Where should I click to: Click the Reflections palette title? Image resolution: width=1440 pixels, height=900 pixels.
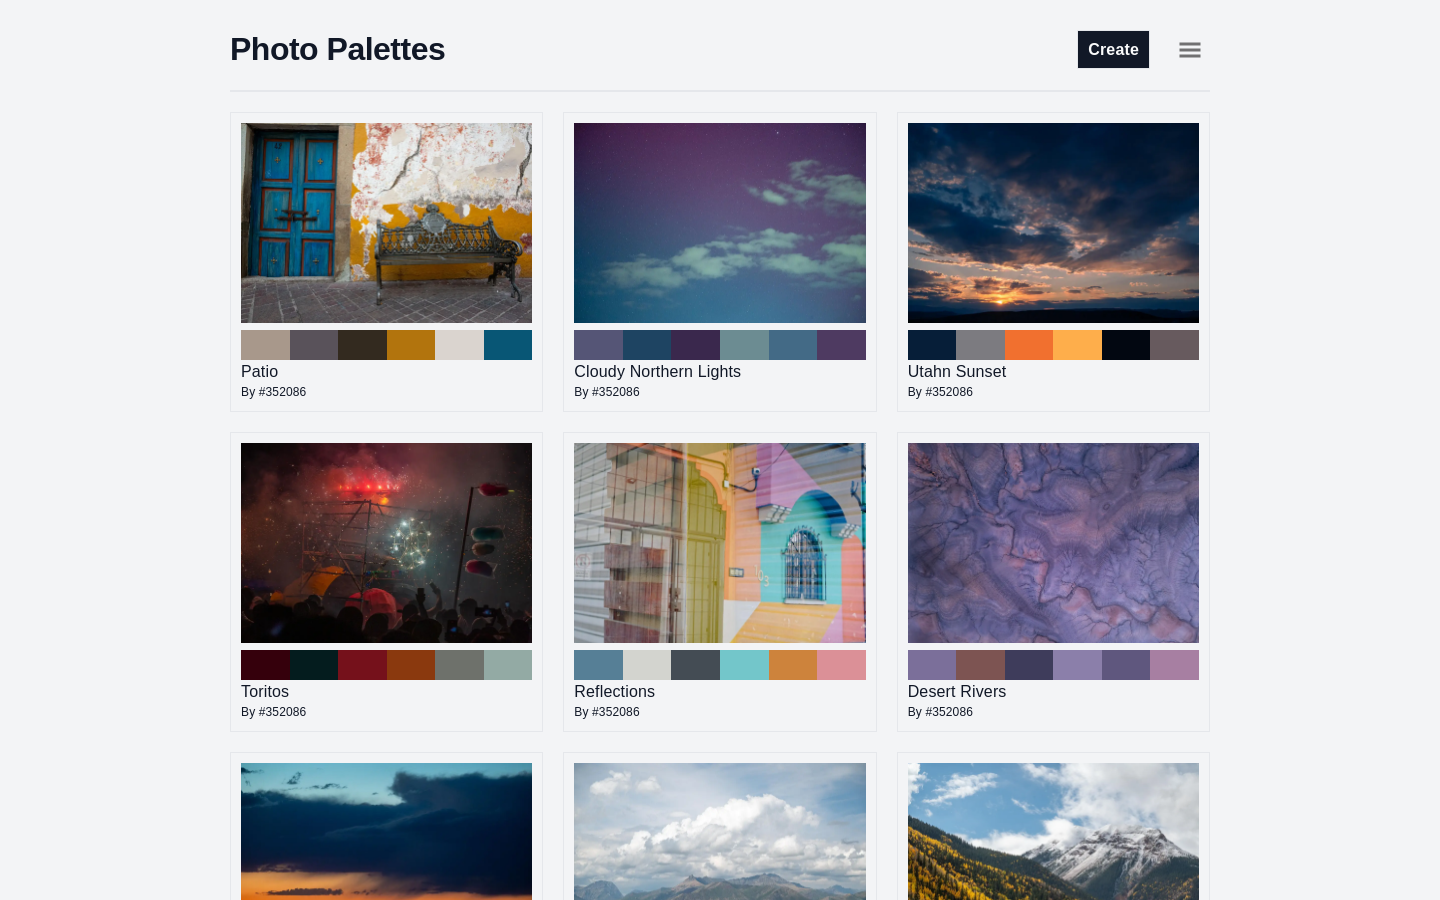614,691
